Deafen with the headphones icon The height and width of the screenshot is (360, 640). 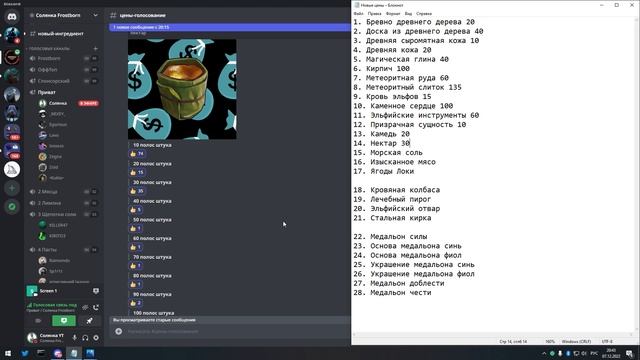[x=85, y=338]
